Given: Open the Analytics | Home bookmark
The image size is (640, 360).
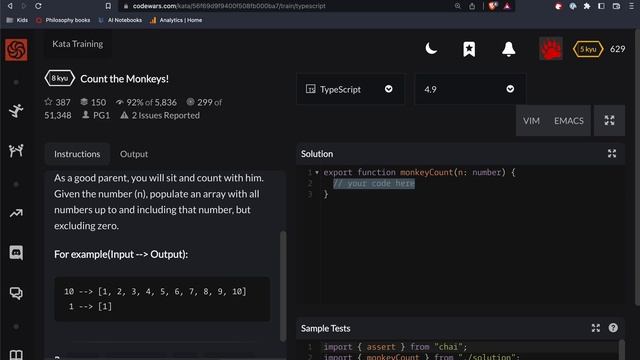Looking at the screenshot, I should (176, 20).
